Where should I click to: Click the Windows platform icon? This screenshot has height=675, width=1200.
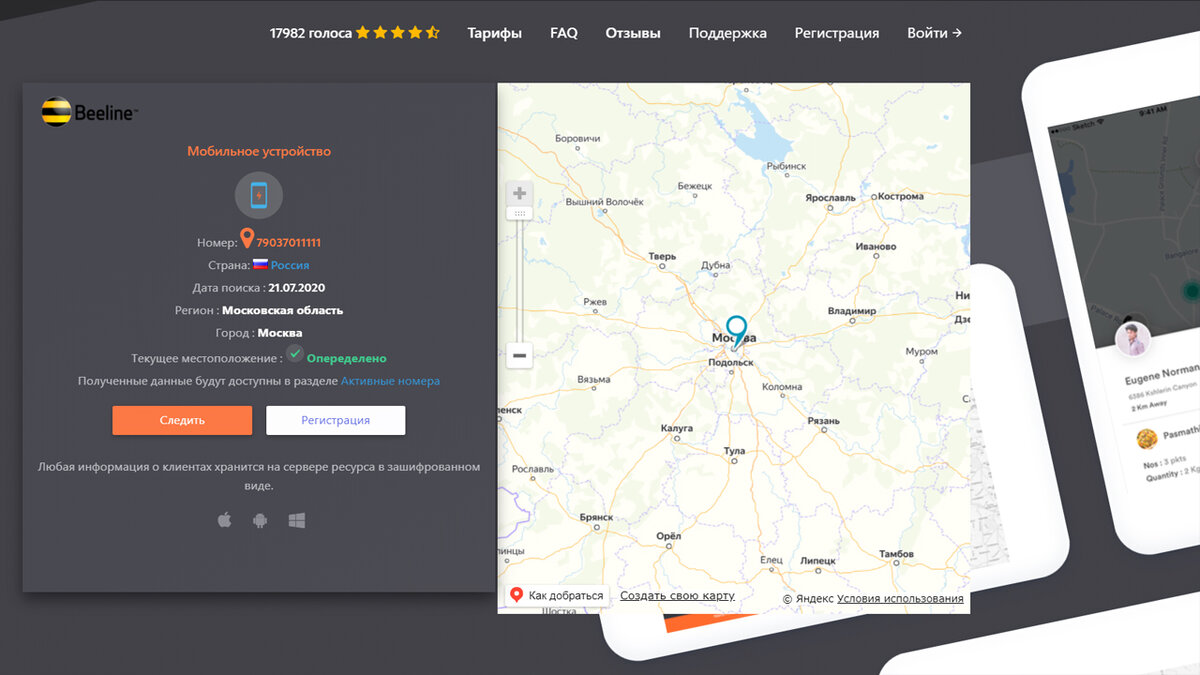pyautogui.click(x=296, y=520)
